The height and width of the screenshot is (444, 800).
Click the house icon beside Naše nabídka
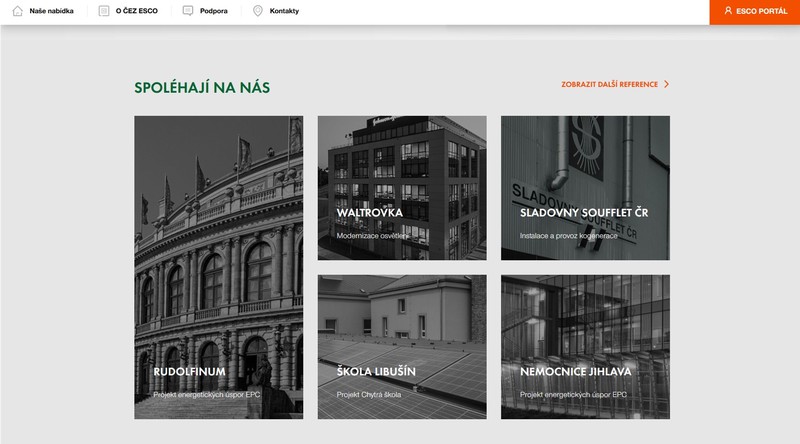pyautogui.click(x=17, y=11)
